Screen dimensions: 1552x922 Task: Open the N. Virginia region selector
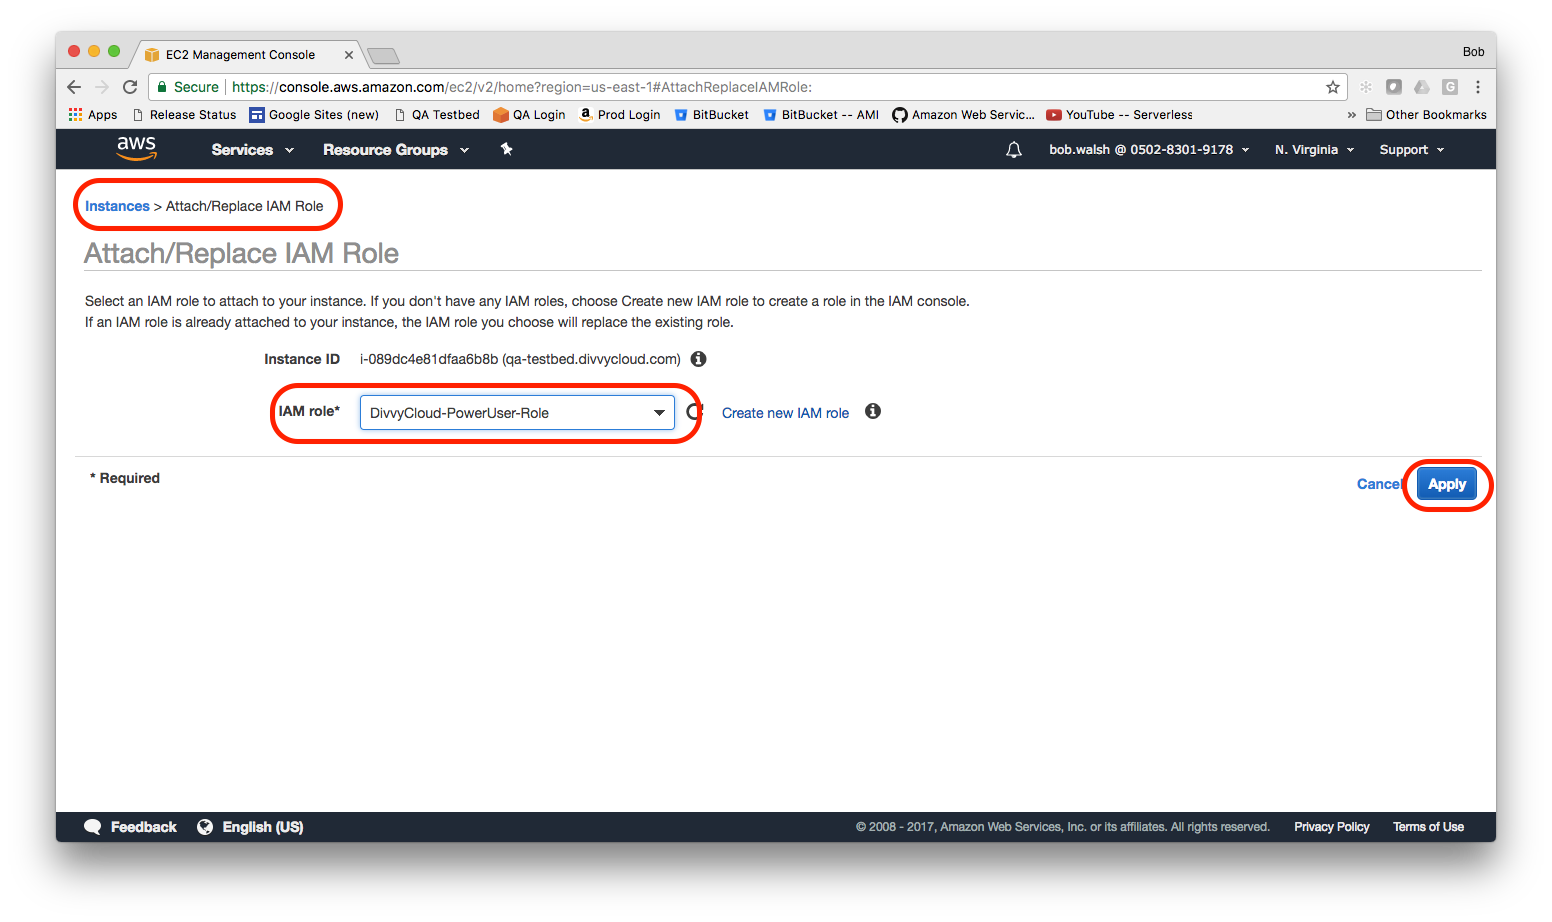point(1314,150)
